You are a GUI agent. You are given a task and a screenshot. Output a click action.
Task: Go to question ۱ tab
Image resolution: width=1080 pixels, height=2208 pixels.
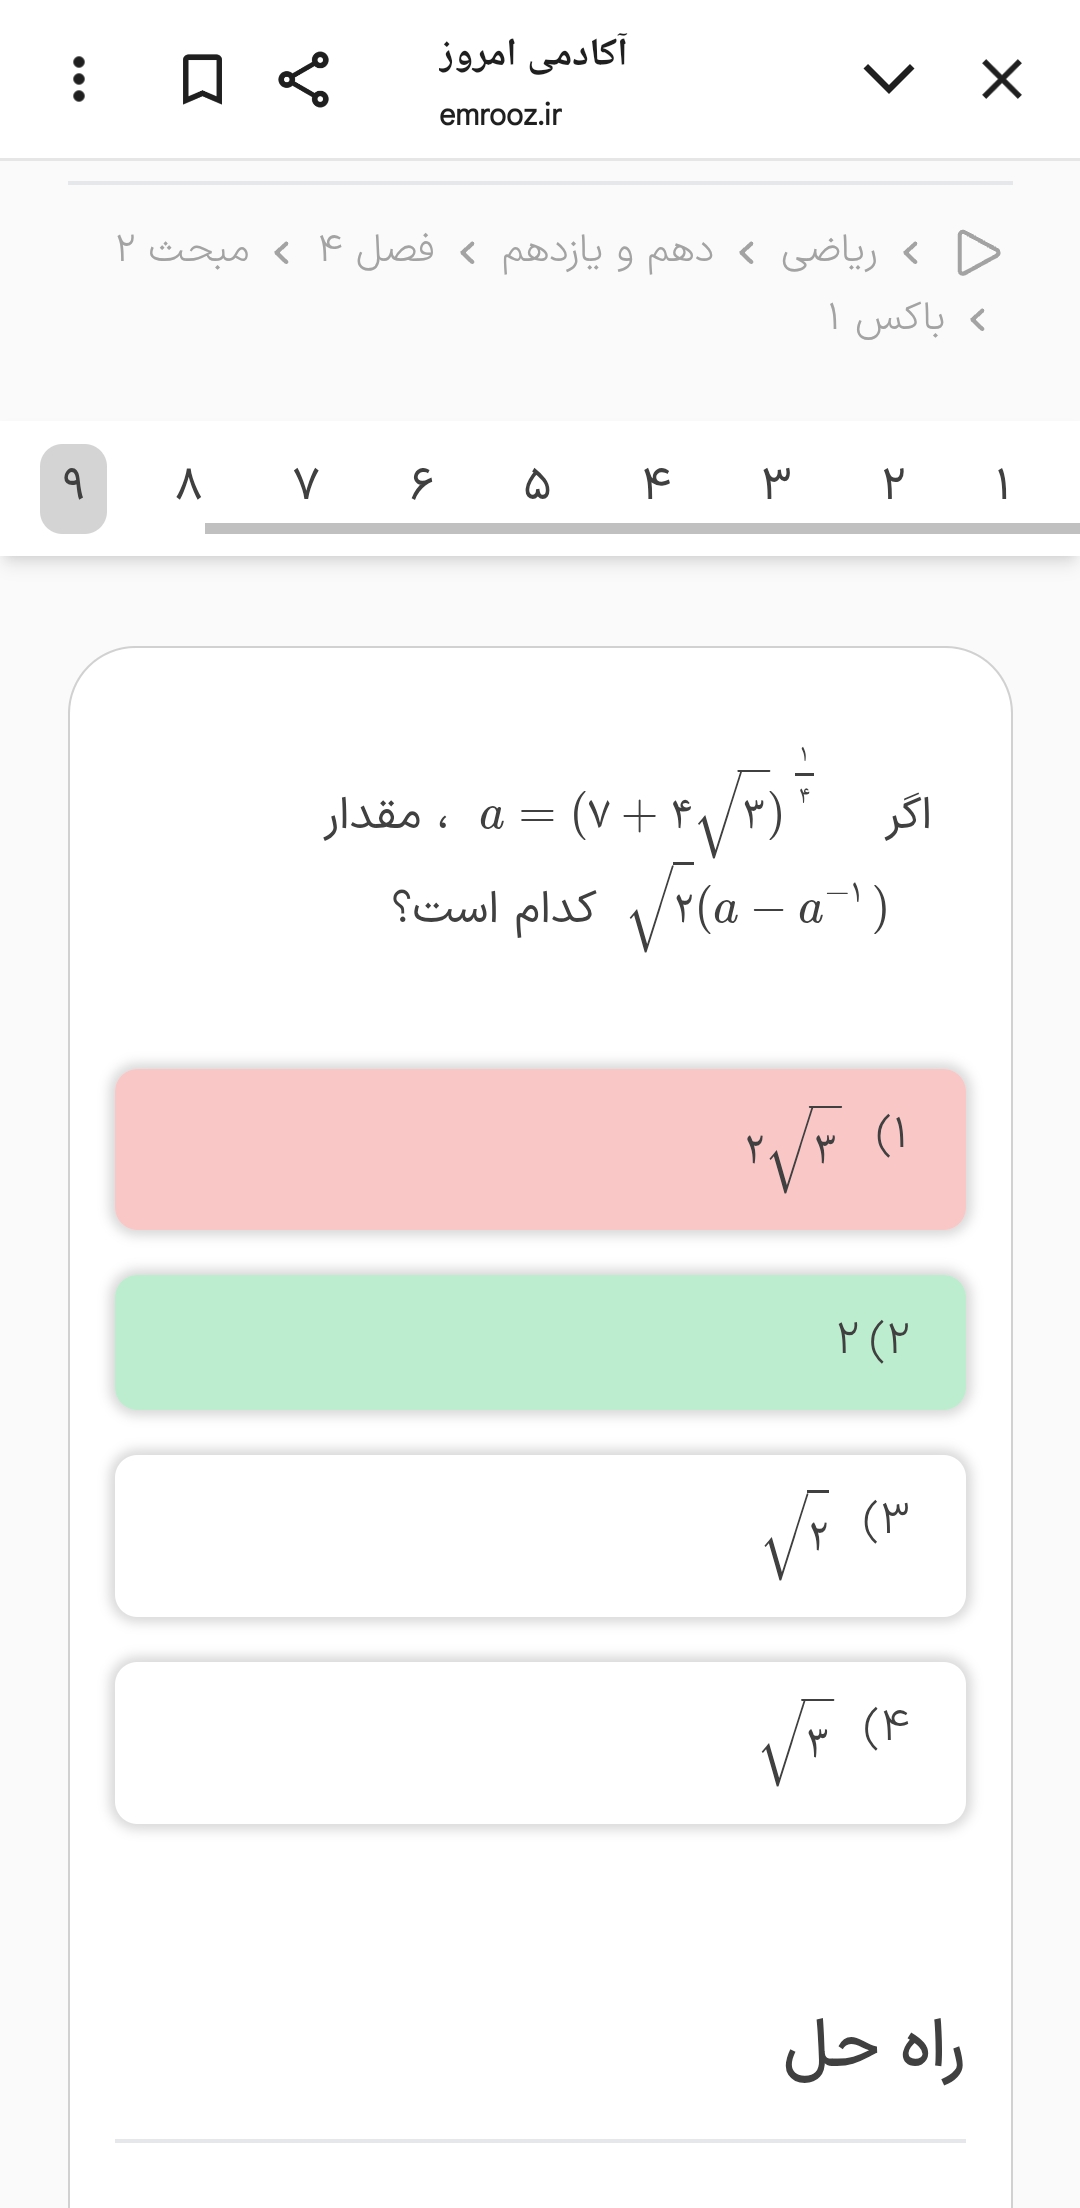point(1002,487)
